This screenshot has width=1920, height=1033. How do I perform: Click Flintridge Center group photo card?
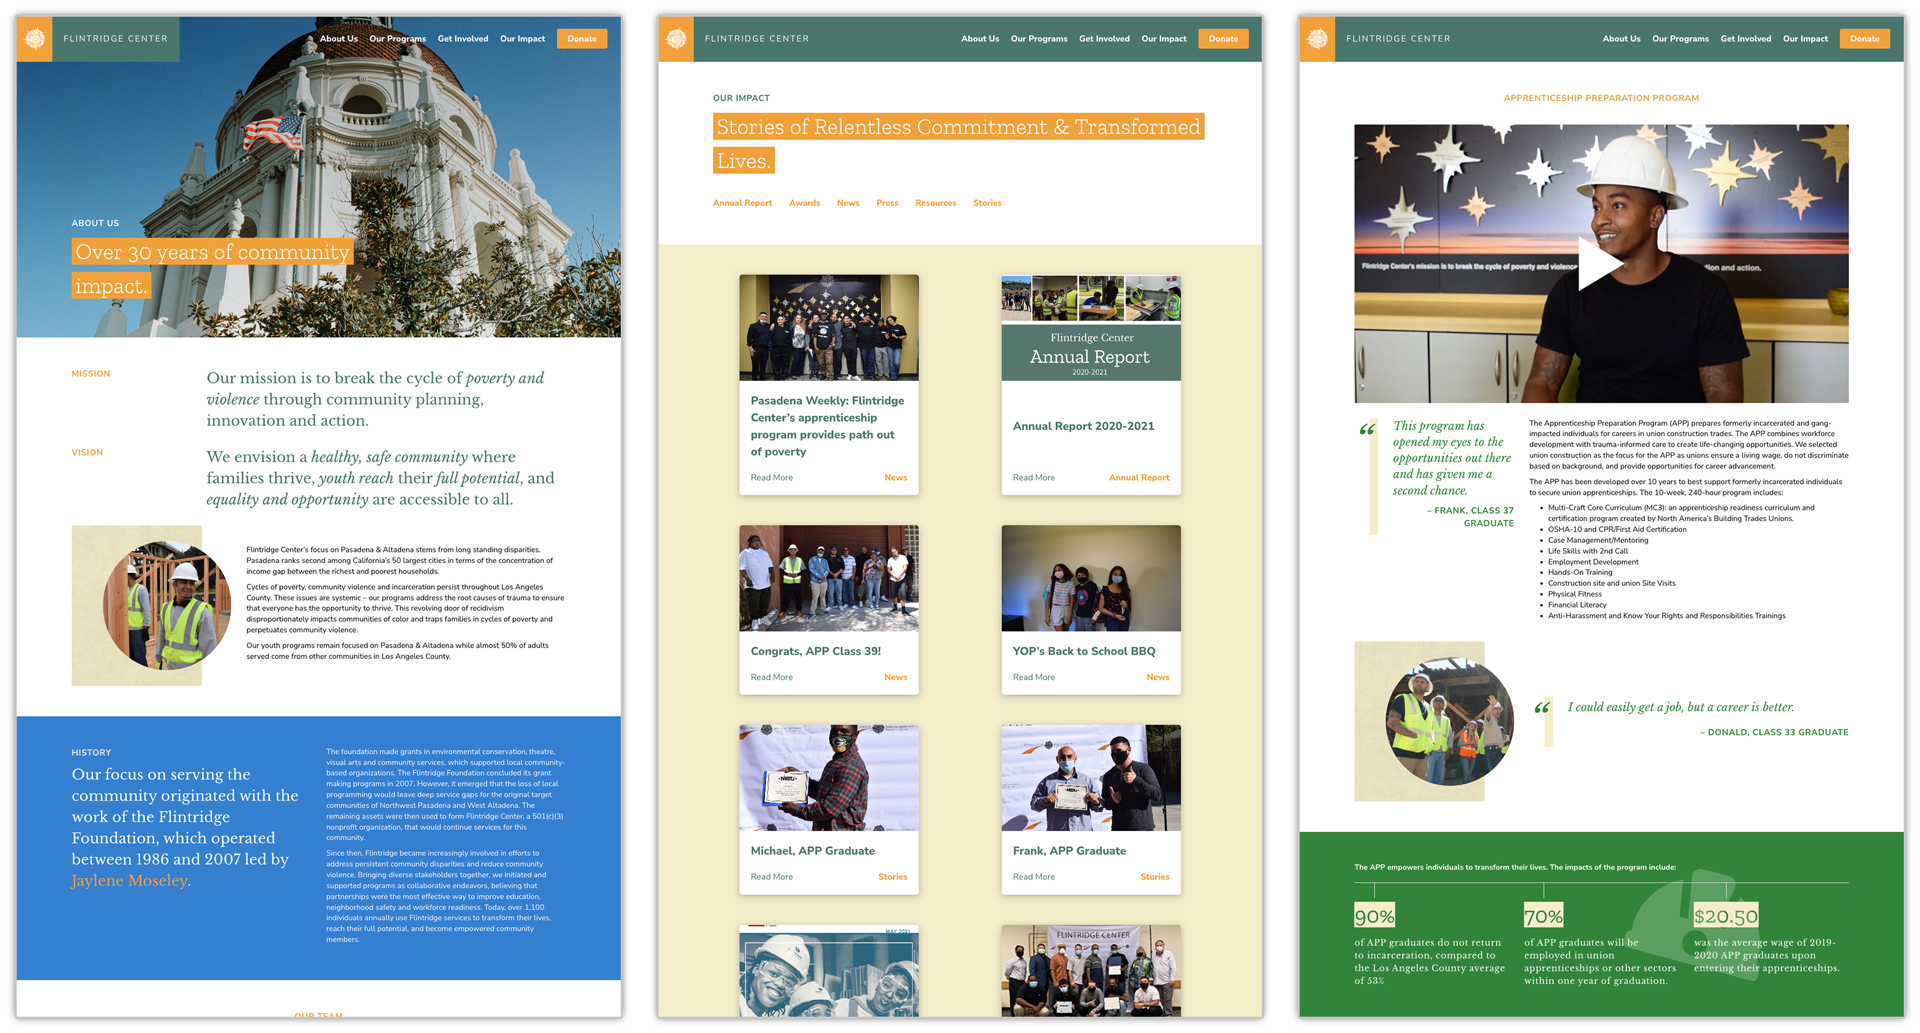click(x=1091, y=971)
